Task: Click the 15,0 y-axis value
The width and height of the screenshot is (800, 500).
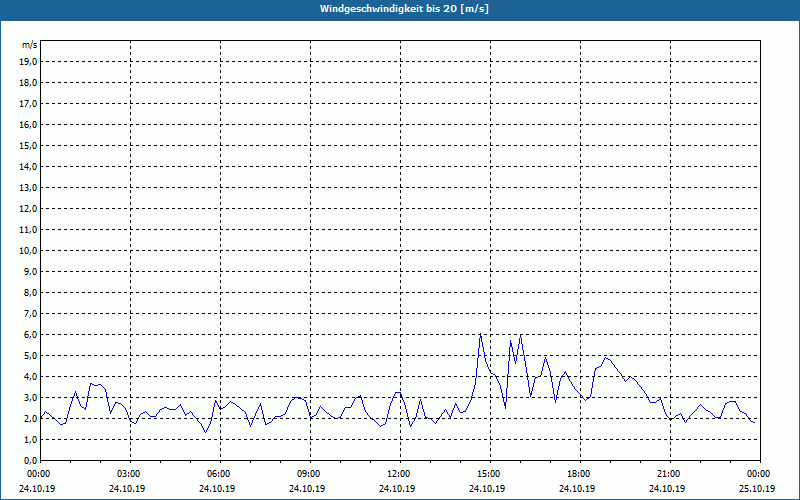Action: click(29, 145)
